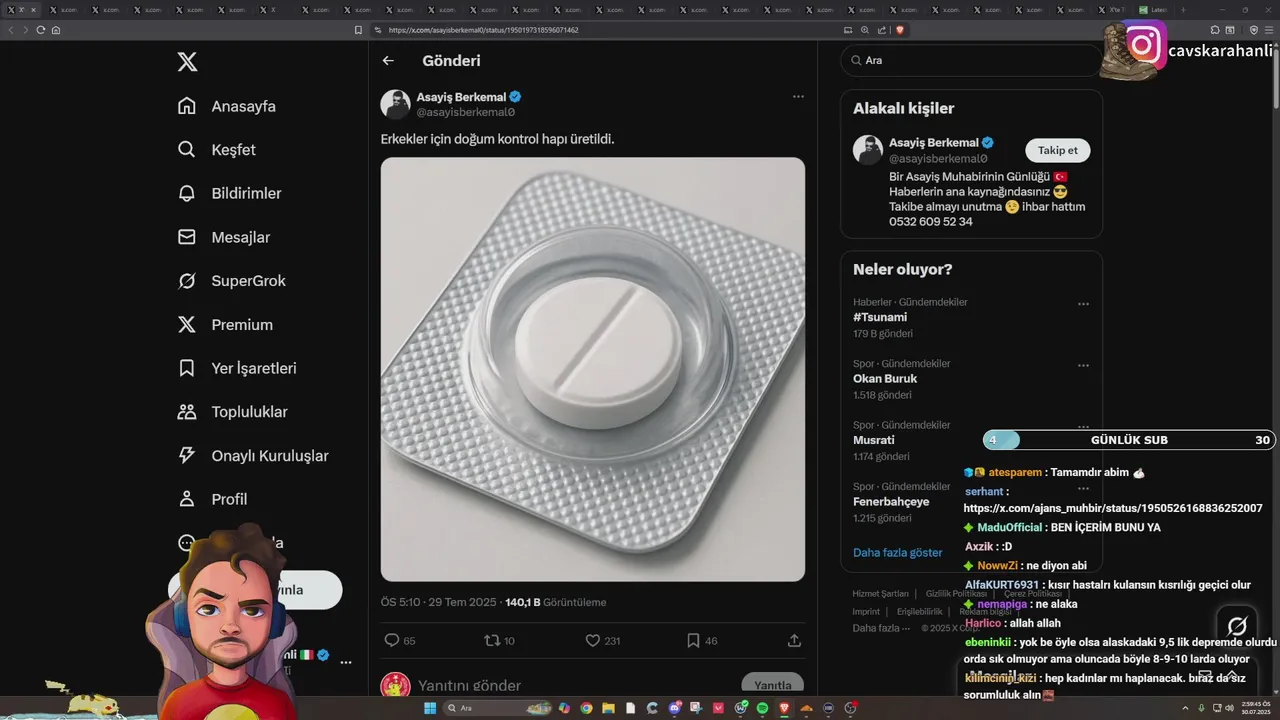1280x720 pixels.
Task: Click Hizmet Şartları footer link
Action: [x=881, y=594]
